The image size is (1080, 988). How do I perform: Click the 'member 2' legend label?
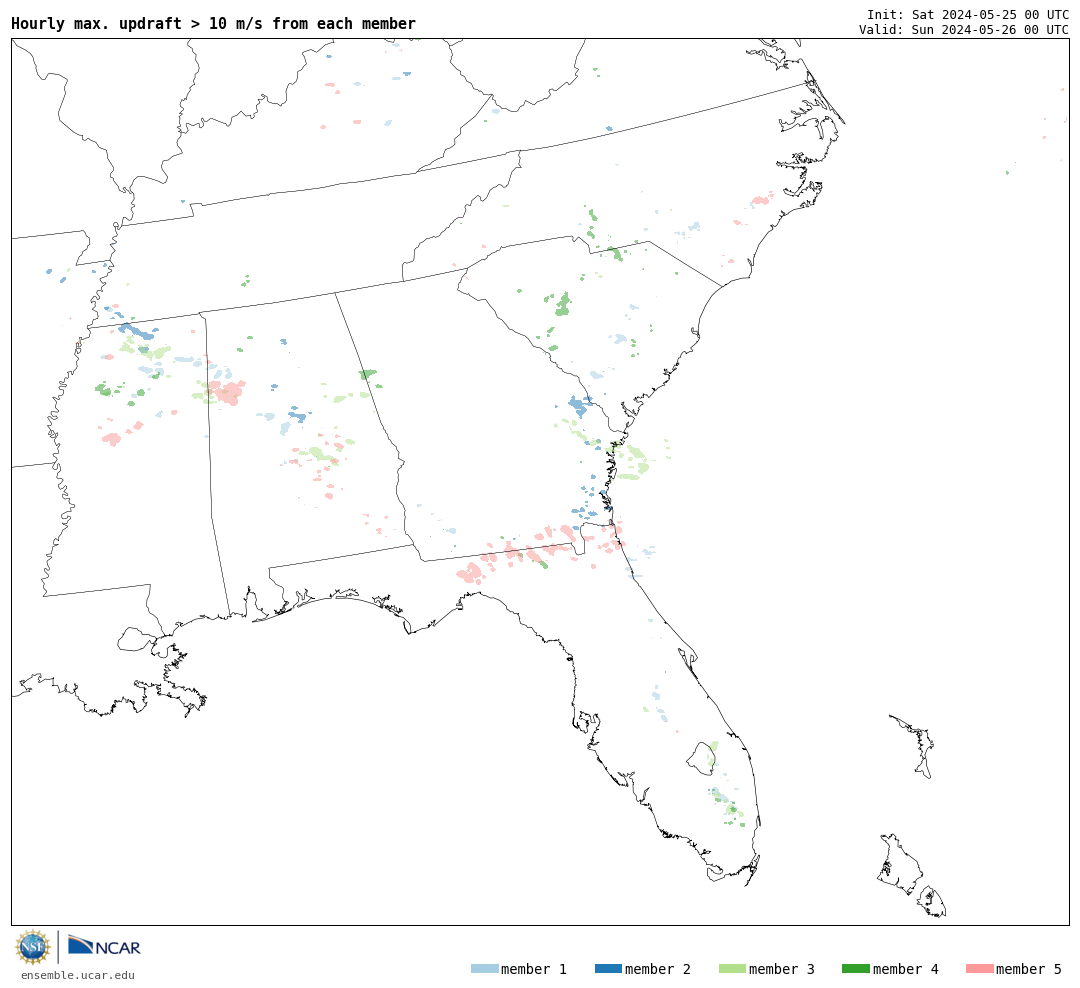pos(658,969)
